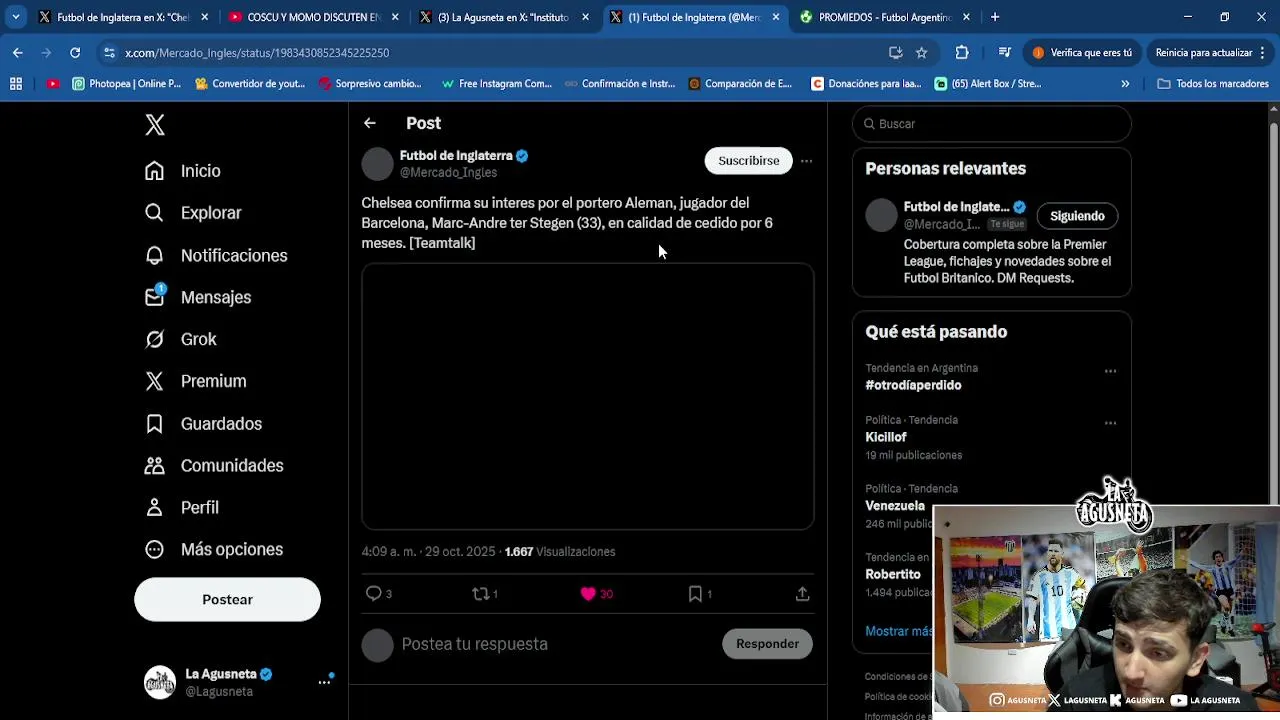The image size is (1280, 720).
Task: Open Futbol de Inglate... in Personas relevantes
Action: pos(956,207)
